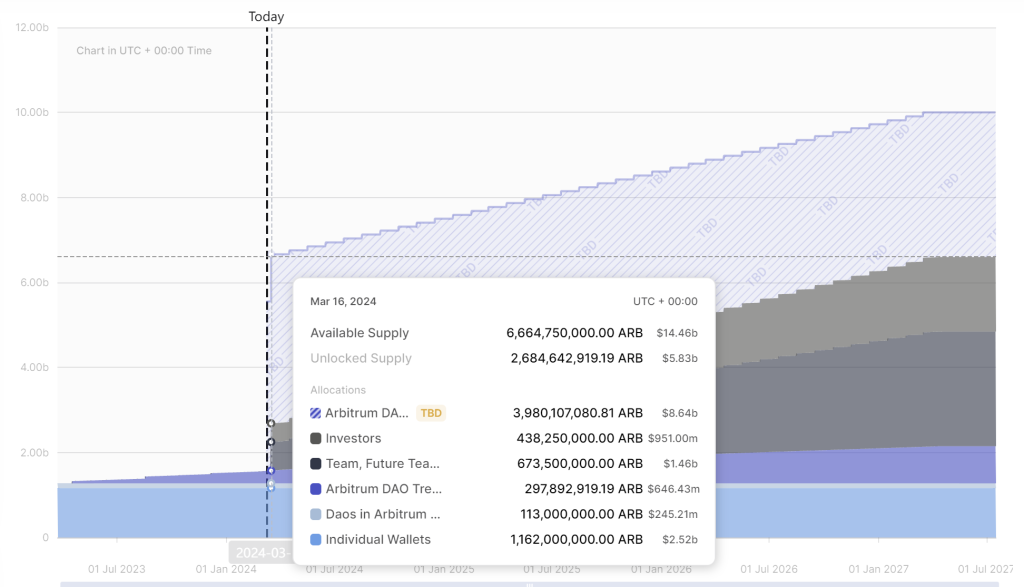Select the Daos in Arbitrum swatch
Viewport: 1024px width, 587px height.
(x=316, y=514)
